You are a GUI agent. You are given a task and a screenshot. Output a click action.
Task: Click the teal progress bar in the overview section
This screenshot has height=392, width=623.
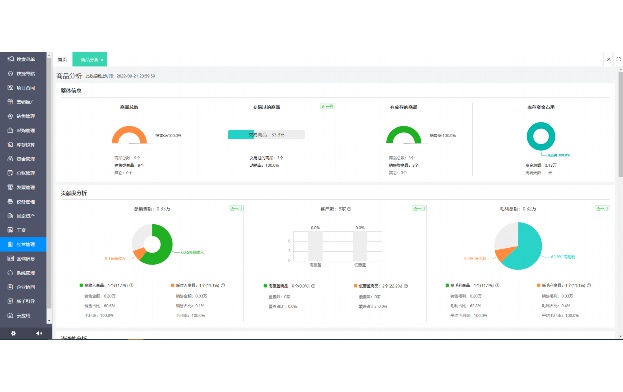(266, 135)
